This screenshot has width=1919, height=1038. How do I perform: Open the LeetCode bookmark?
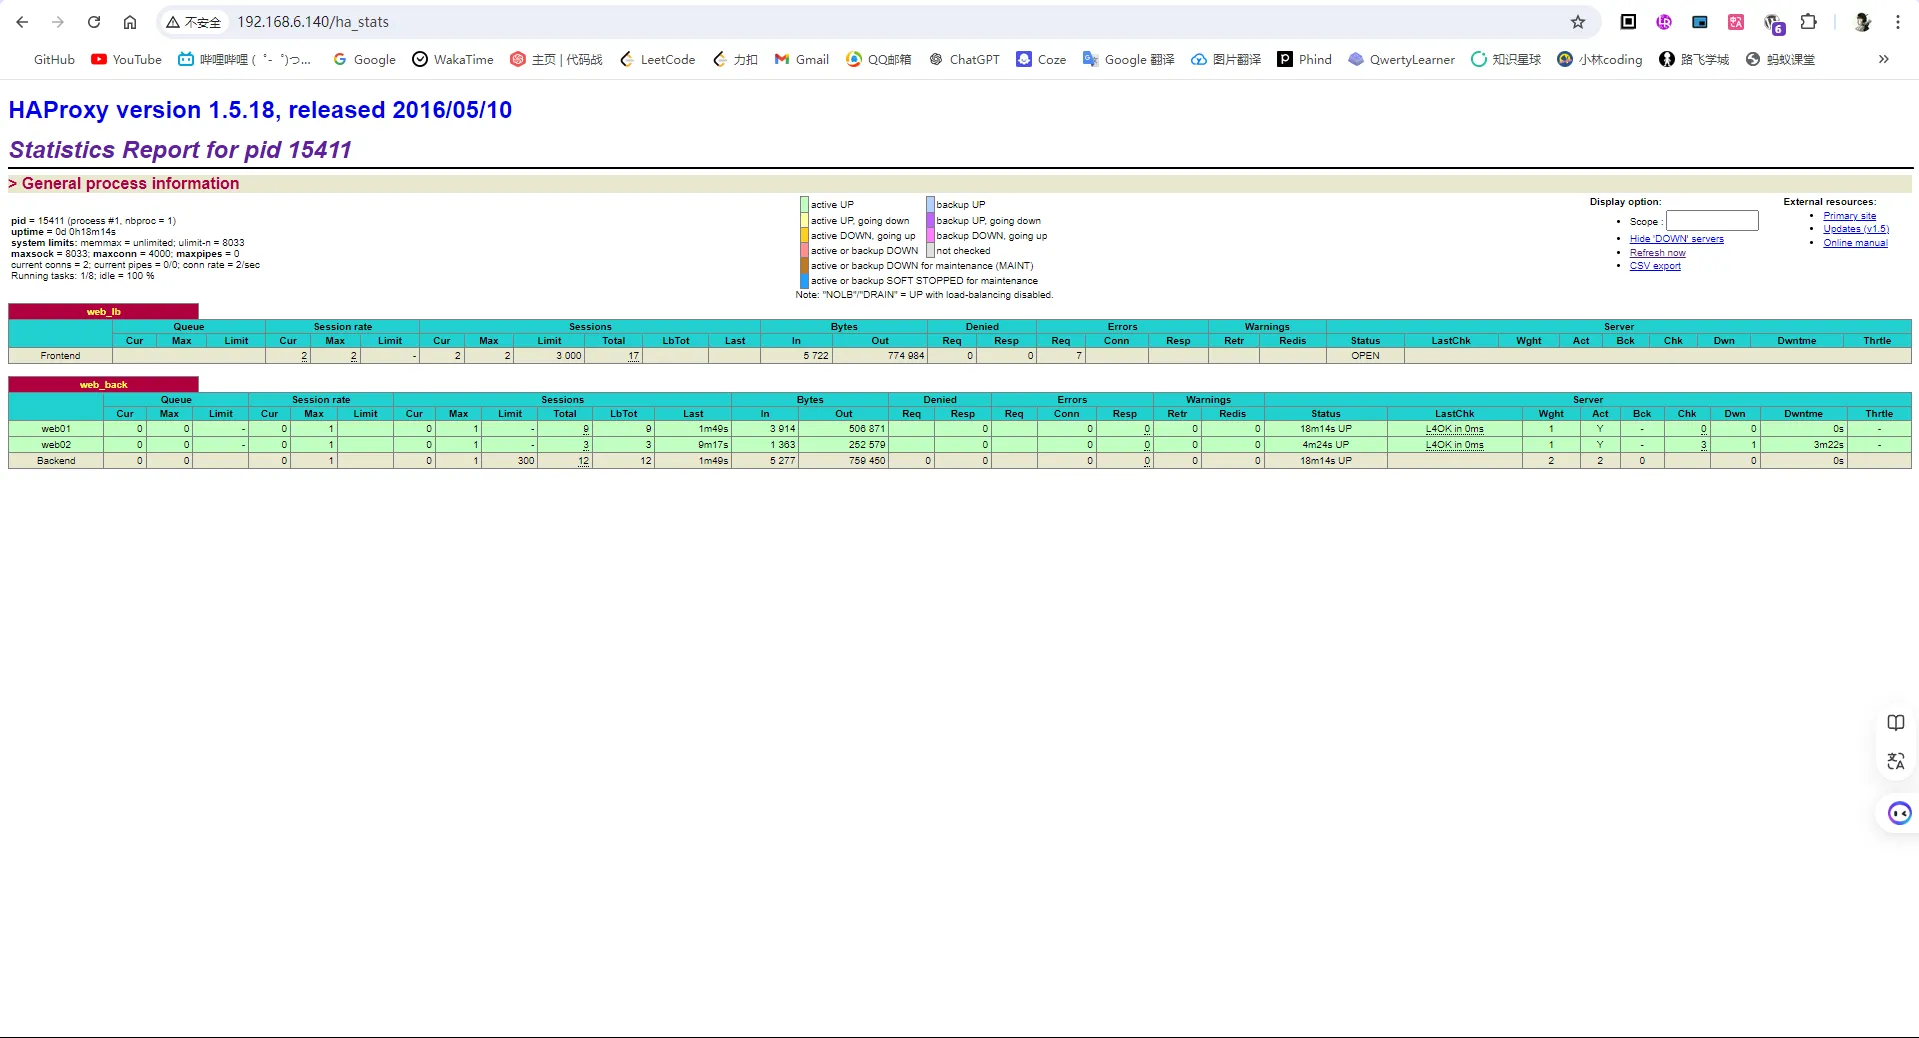click(657, 59)
